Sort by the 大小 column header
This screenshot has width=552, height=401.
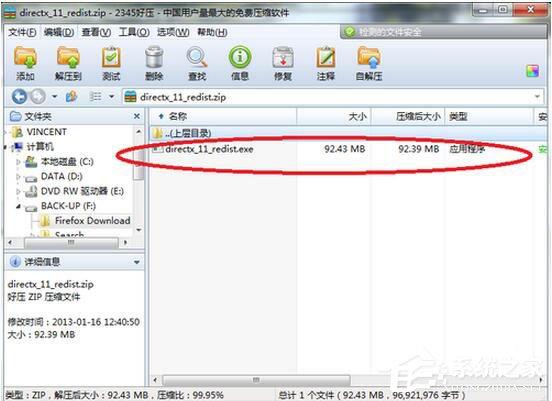[334, 116]
